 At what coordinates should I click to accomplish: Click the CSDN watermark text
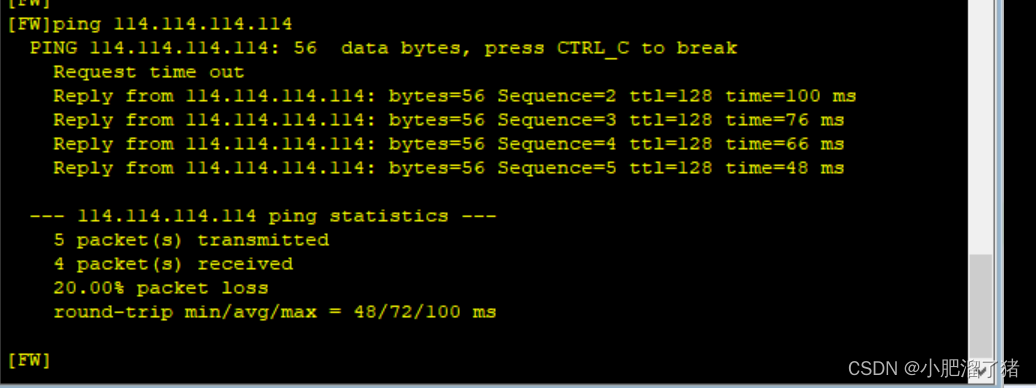(934, 368)
